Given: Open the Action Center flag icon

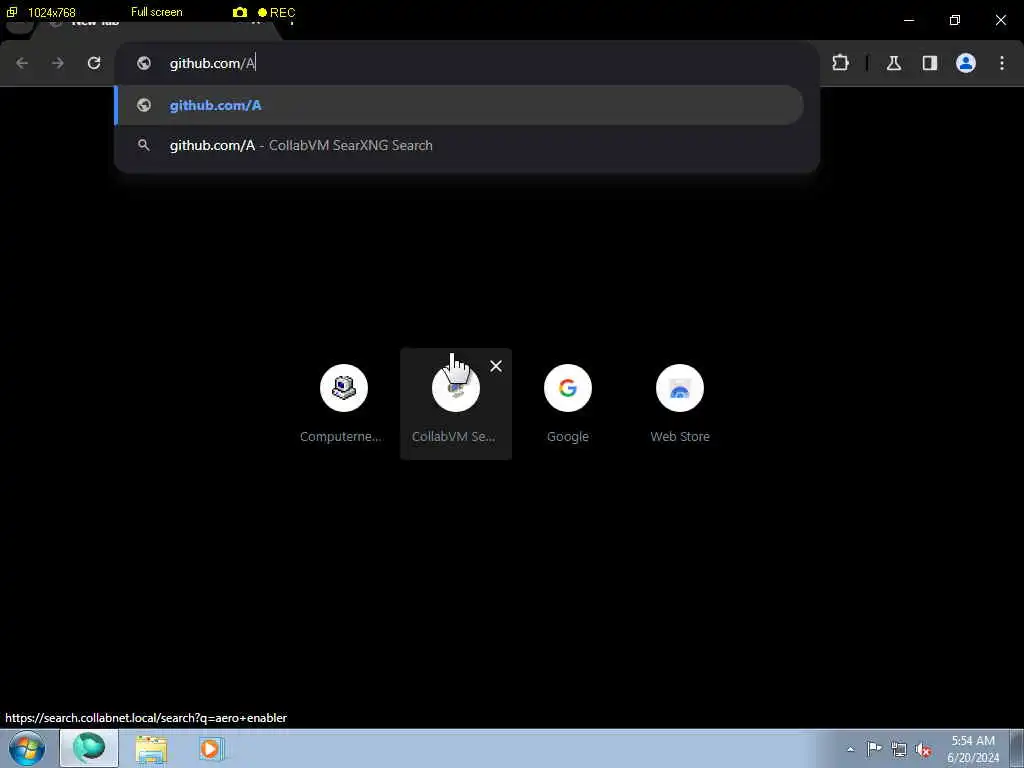Looking at the screenshot, I should (x=874, y=749).
